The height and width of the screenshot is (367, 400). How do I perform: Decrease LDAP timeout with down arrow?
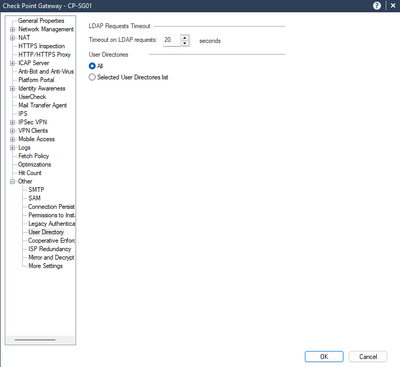185,43
